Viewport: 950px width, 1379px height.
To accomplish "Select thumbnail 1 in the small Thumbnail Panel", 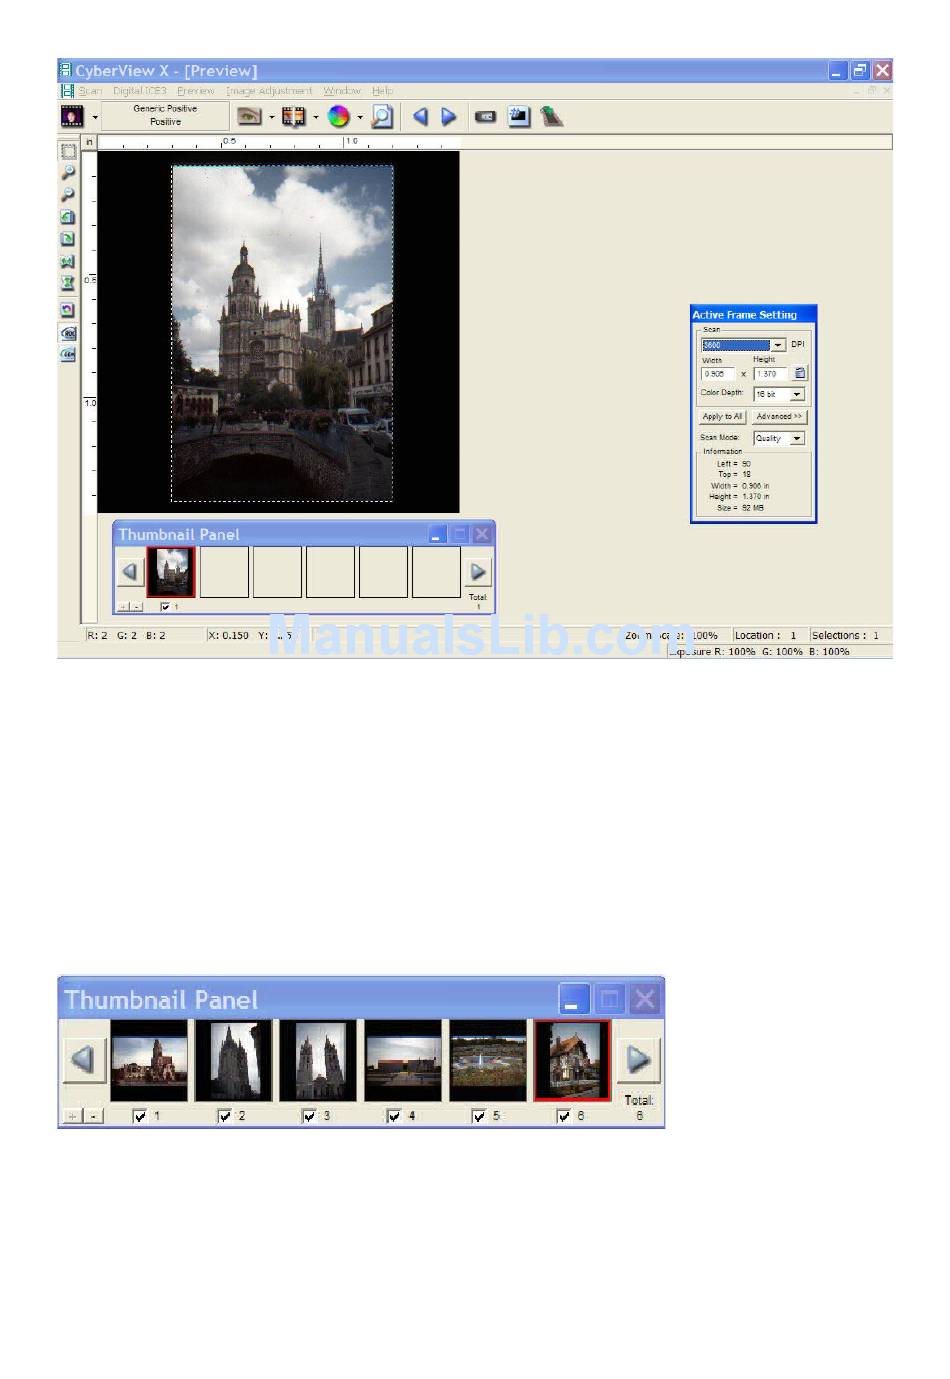I will click(171, 572).
